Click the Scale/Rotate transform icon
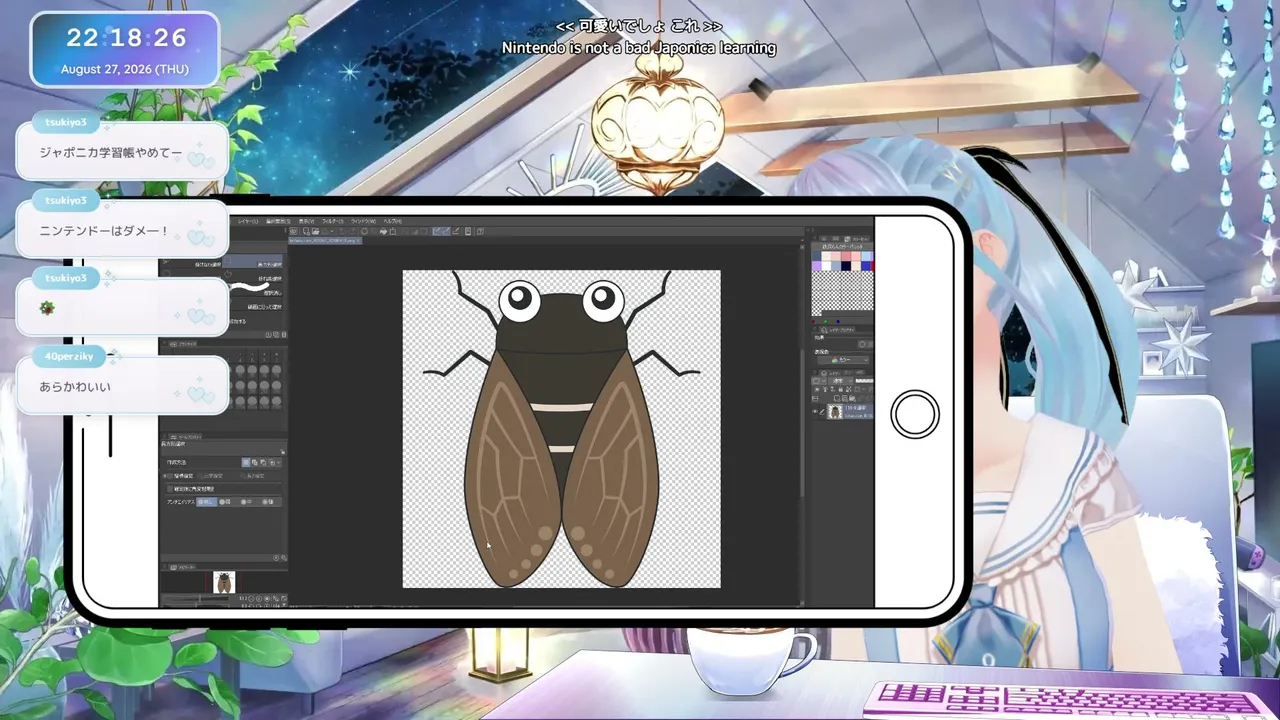This screenshot has height=720, width=1280. 393,231
